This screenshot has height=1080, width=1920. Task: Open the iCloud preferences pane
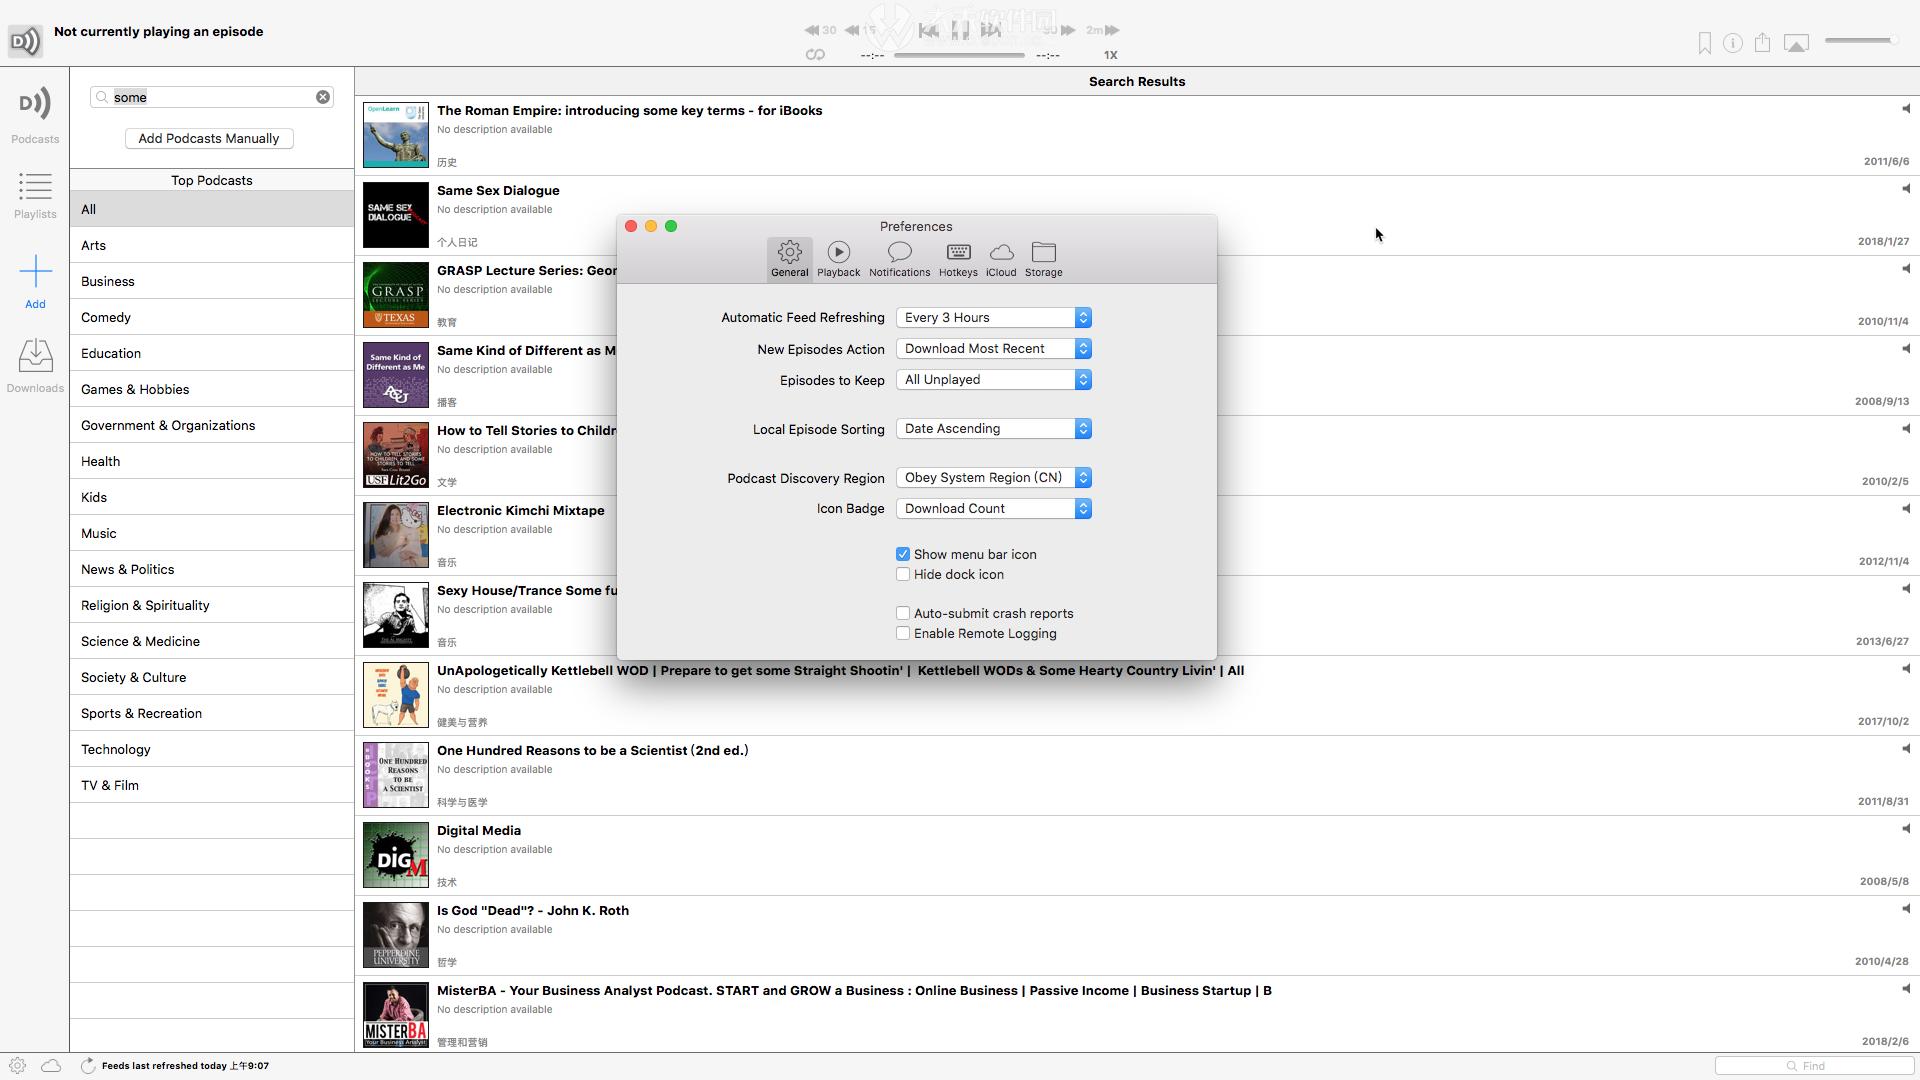pyautogui.click(x=1001, y=258)
